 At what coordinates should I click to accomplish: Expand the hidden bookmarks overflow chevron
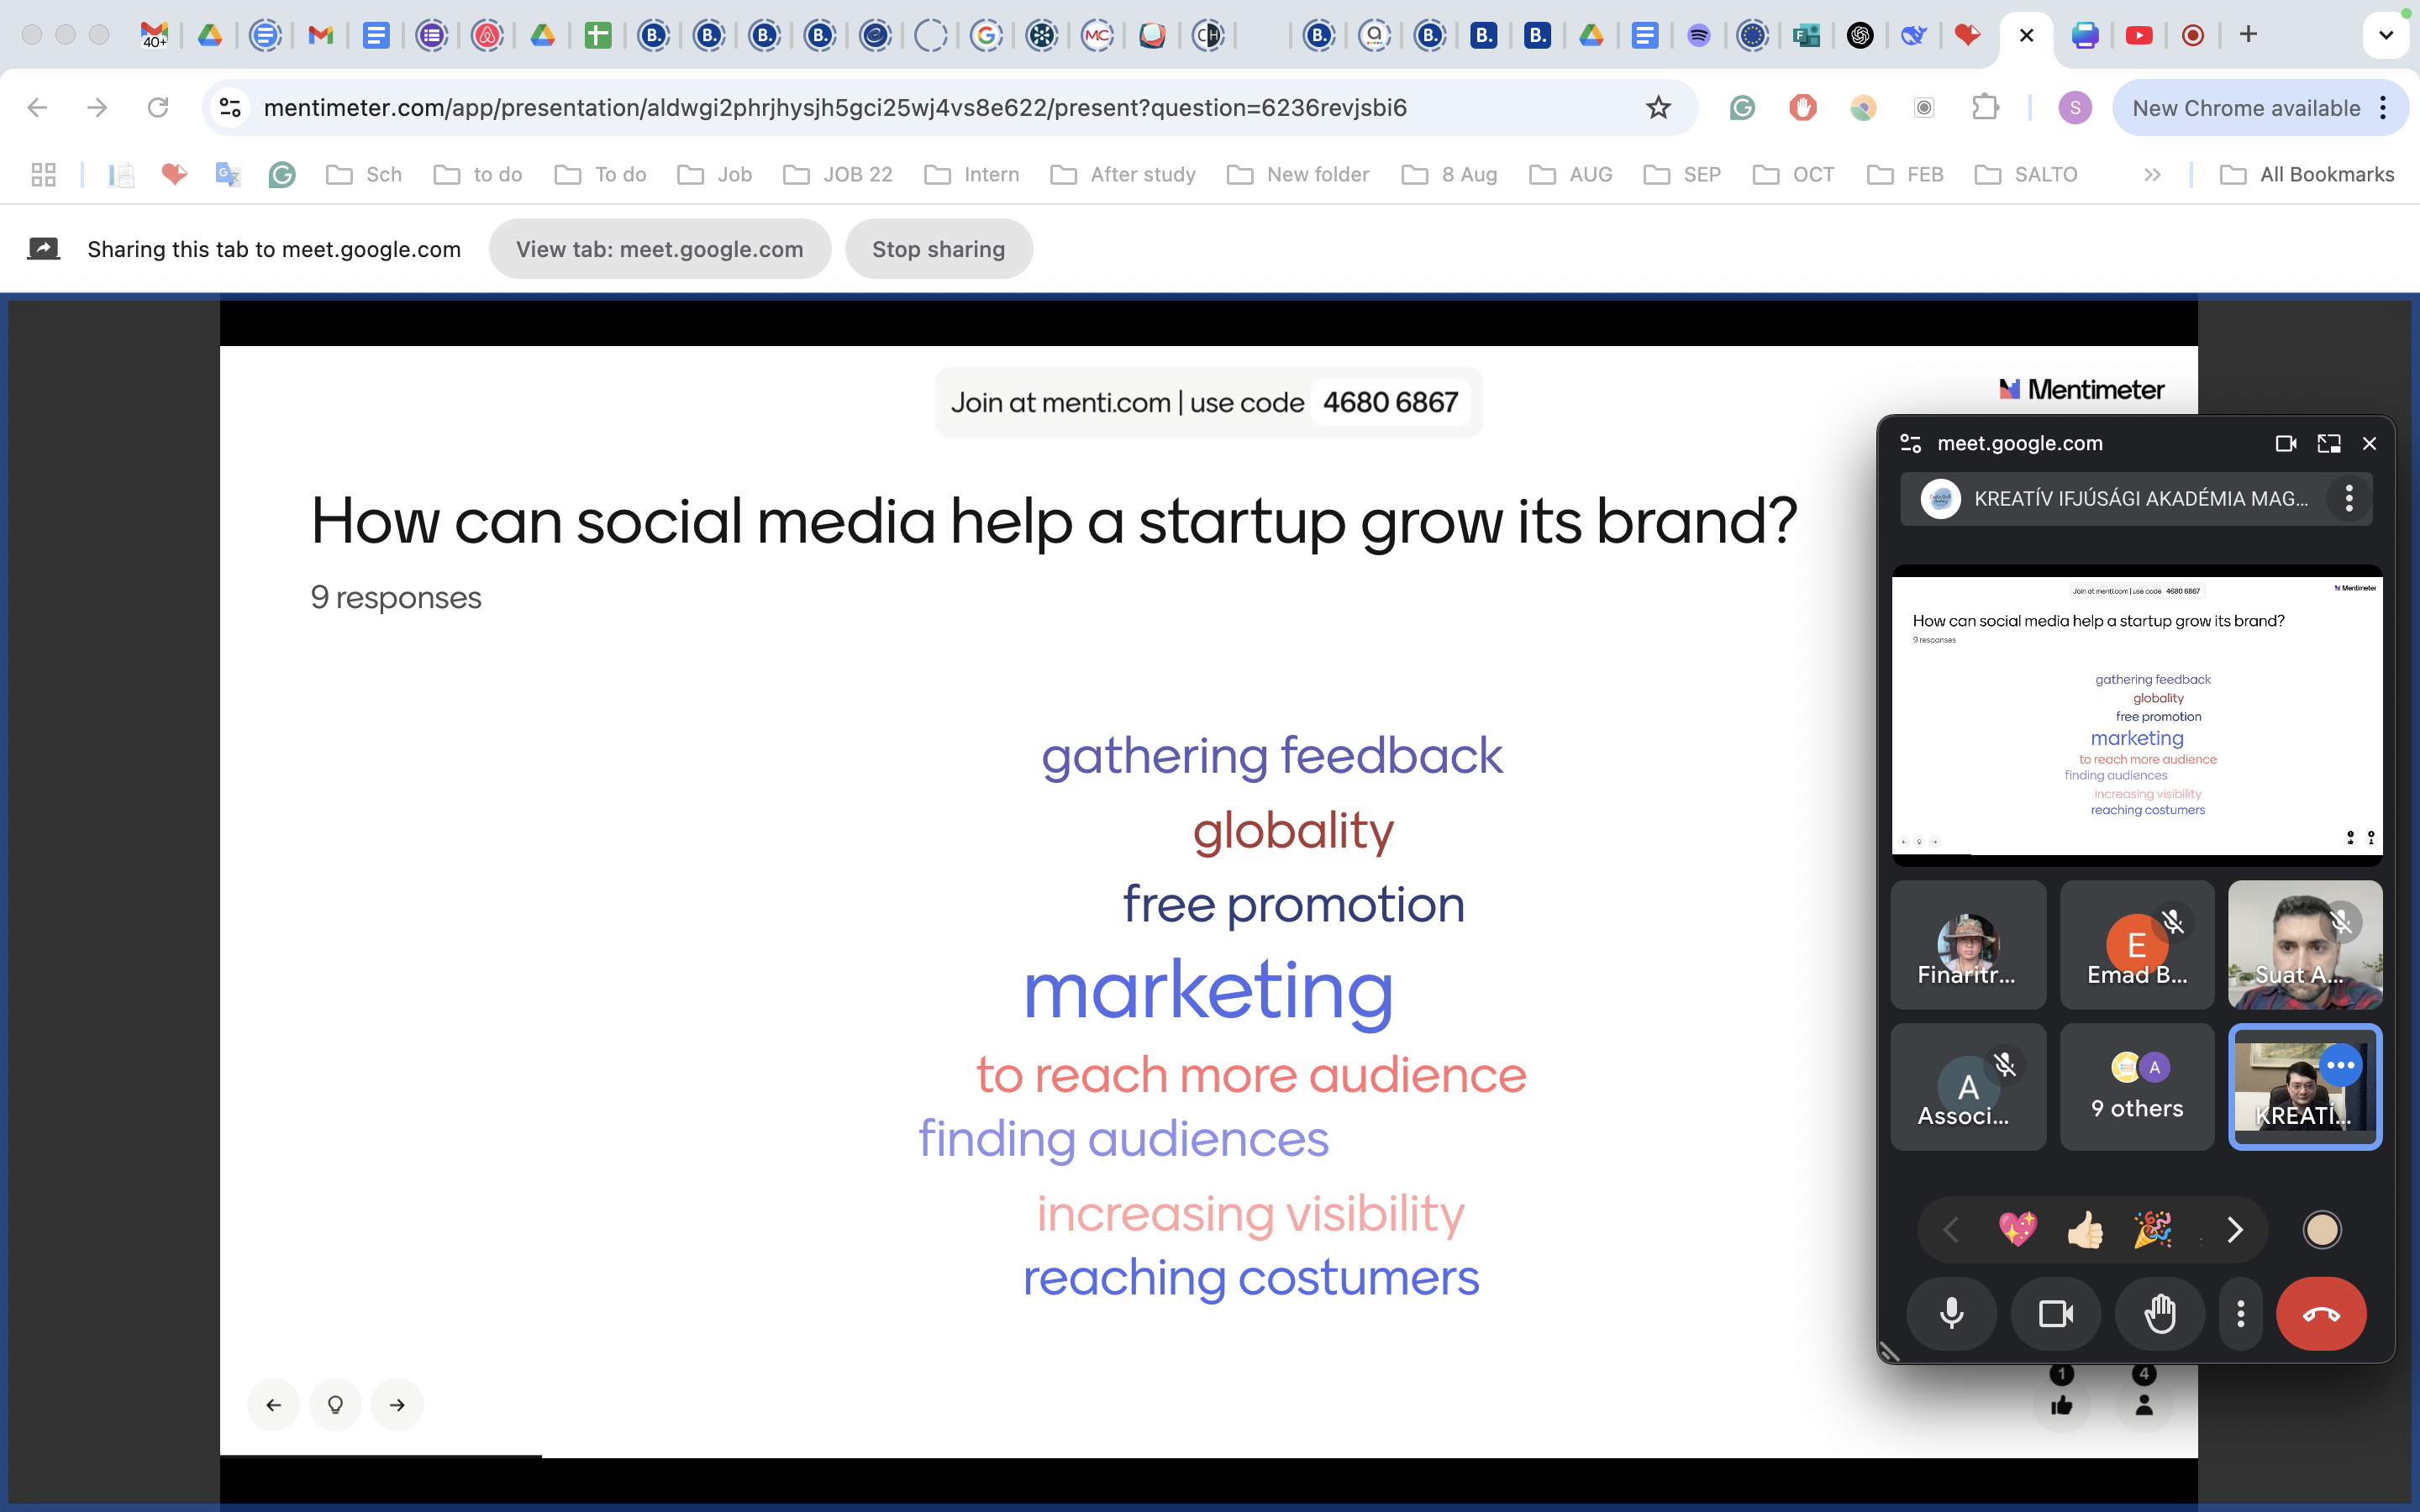(x=2153, y=175)
